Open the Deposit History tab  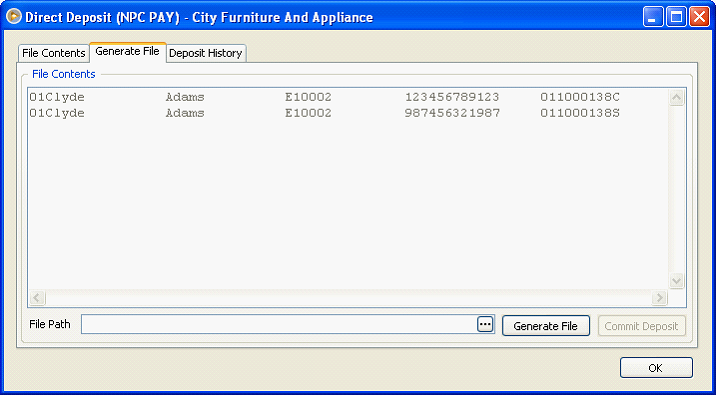coord(206,53)
